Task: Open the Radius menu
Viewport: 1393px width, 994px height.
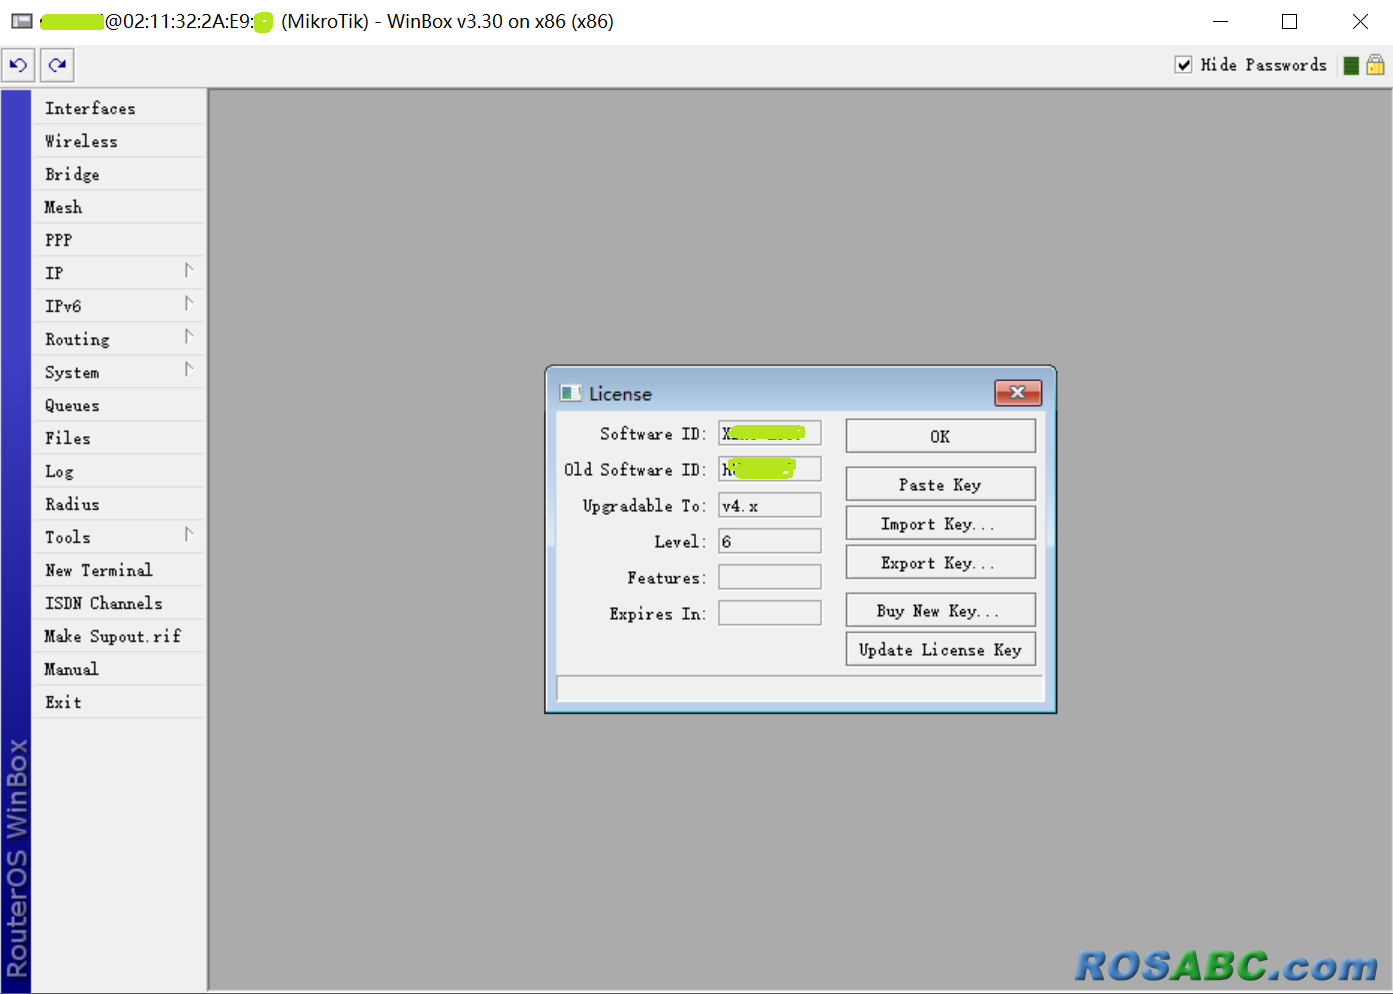Action: [x=118, y=504]
